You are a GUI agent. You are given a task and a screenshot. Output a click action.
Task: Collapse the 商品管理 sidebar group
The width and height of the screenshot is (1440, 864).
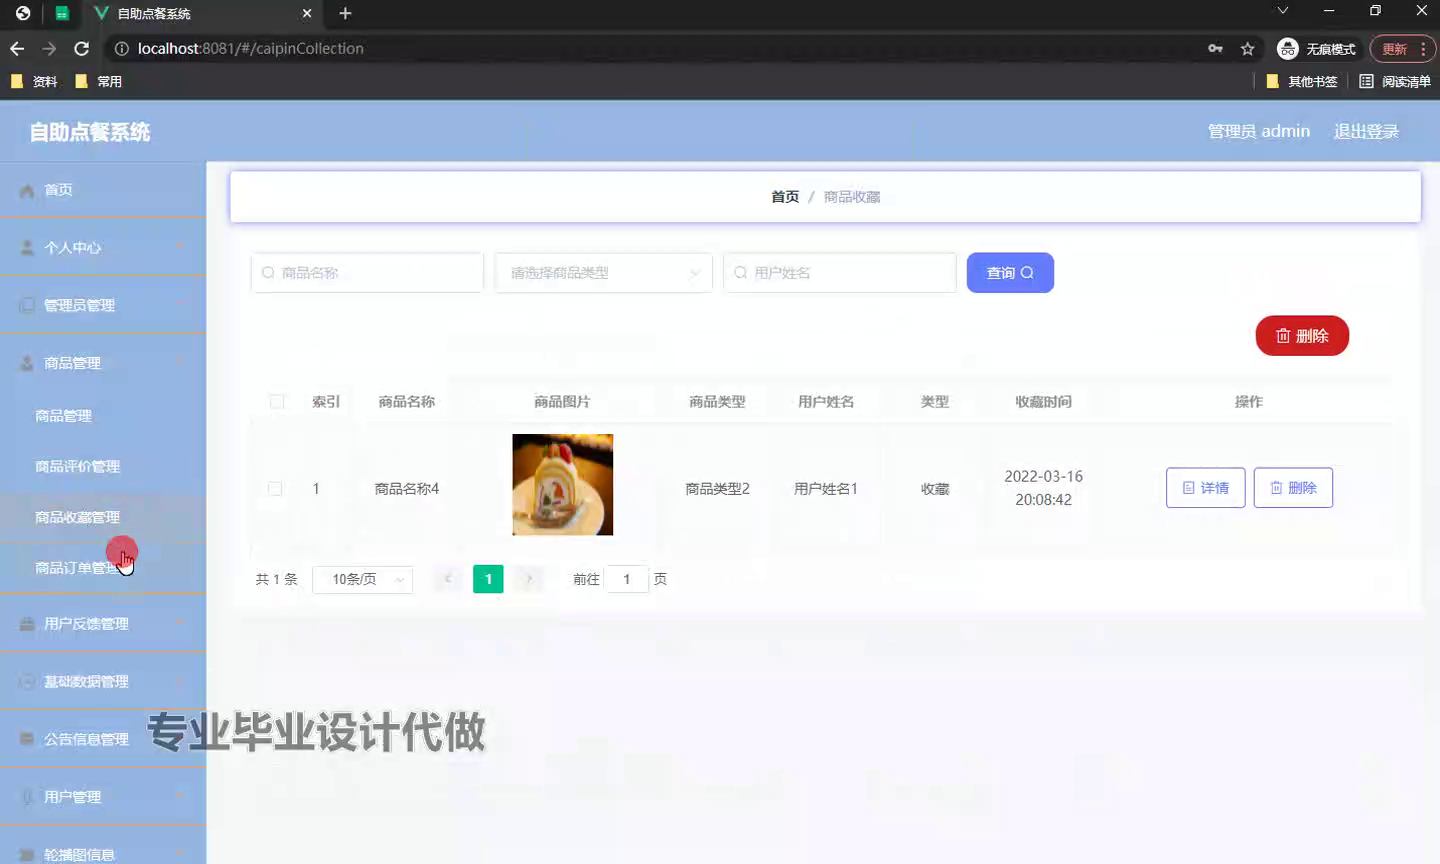103,363
